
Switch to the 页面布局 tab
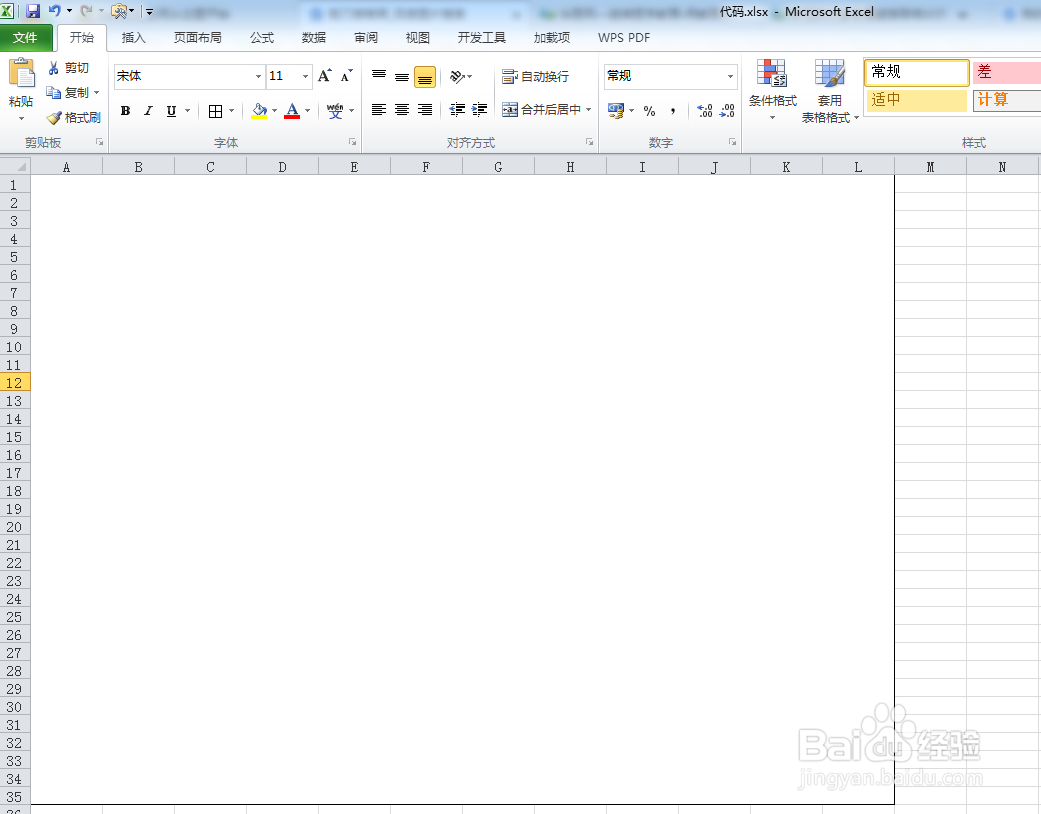click(198, 38)
